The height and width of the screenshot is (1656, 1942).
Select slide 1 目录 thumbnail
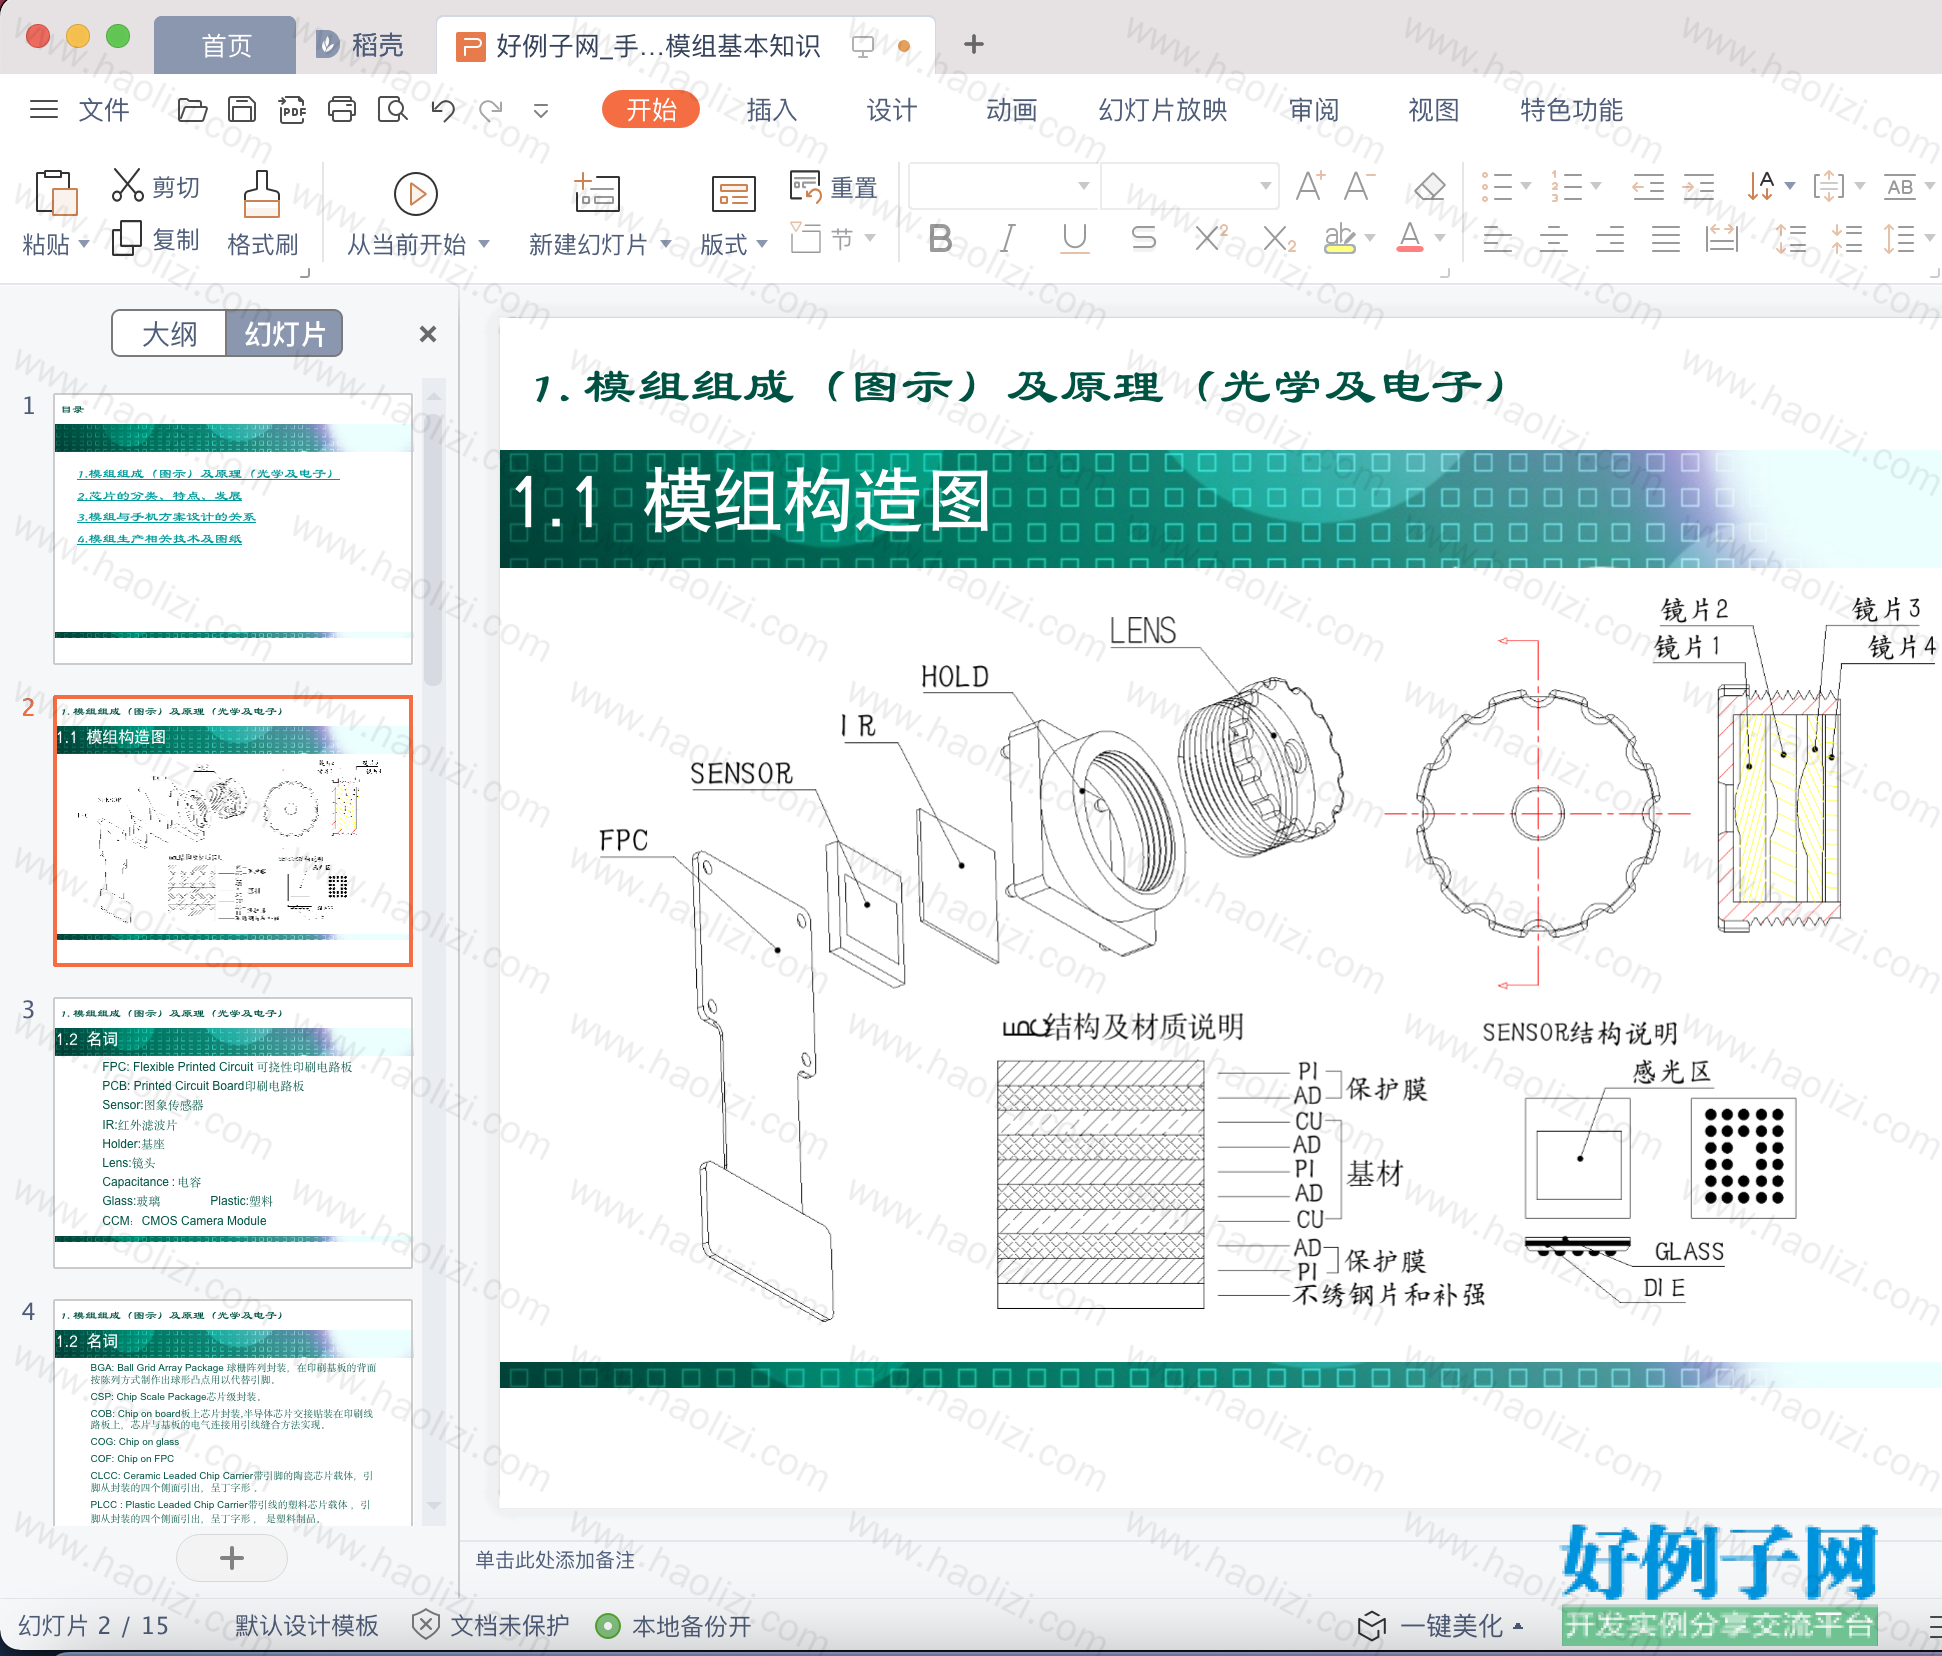click(233, 529)
